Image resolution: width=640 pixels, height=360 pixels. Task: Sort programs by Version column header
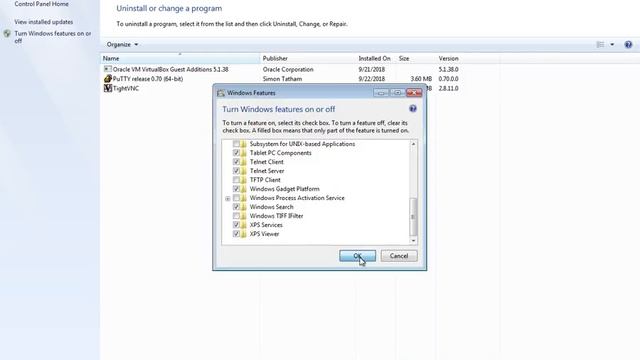coord(468,58)
